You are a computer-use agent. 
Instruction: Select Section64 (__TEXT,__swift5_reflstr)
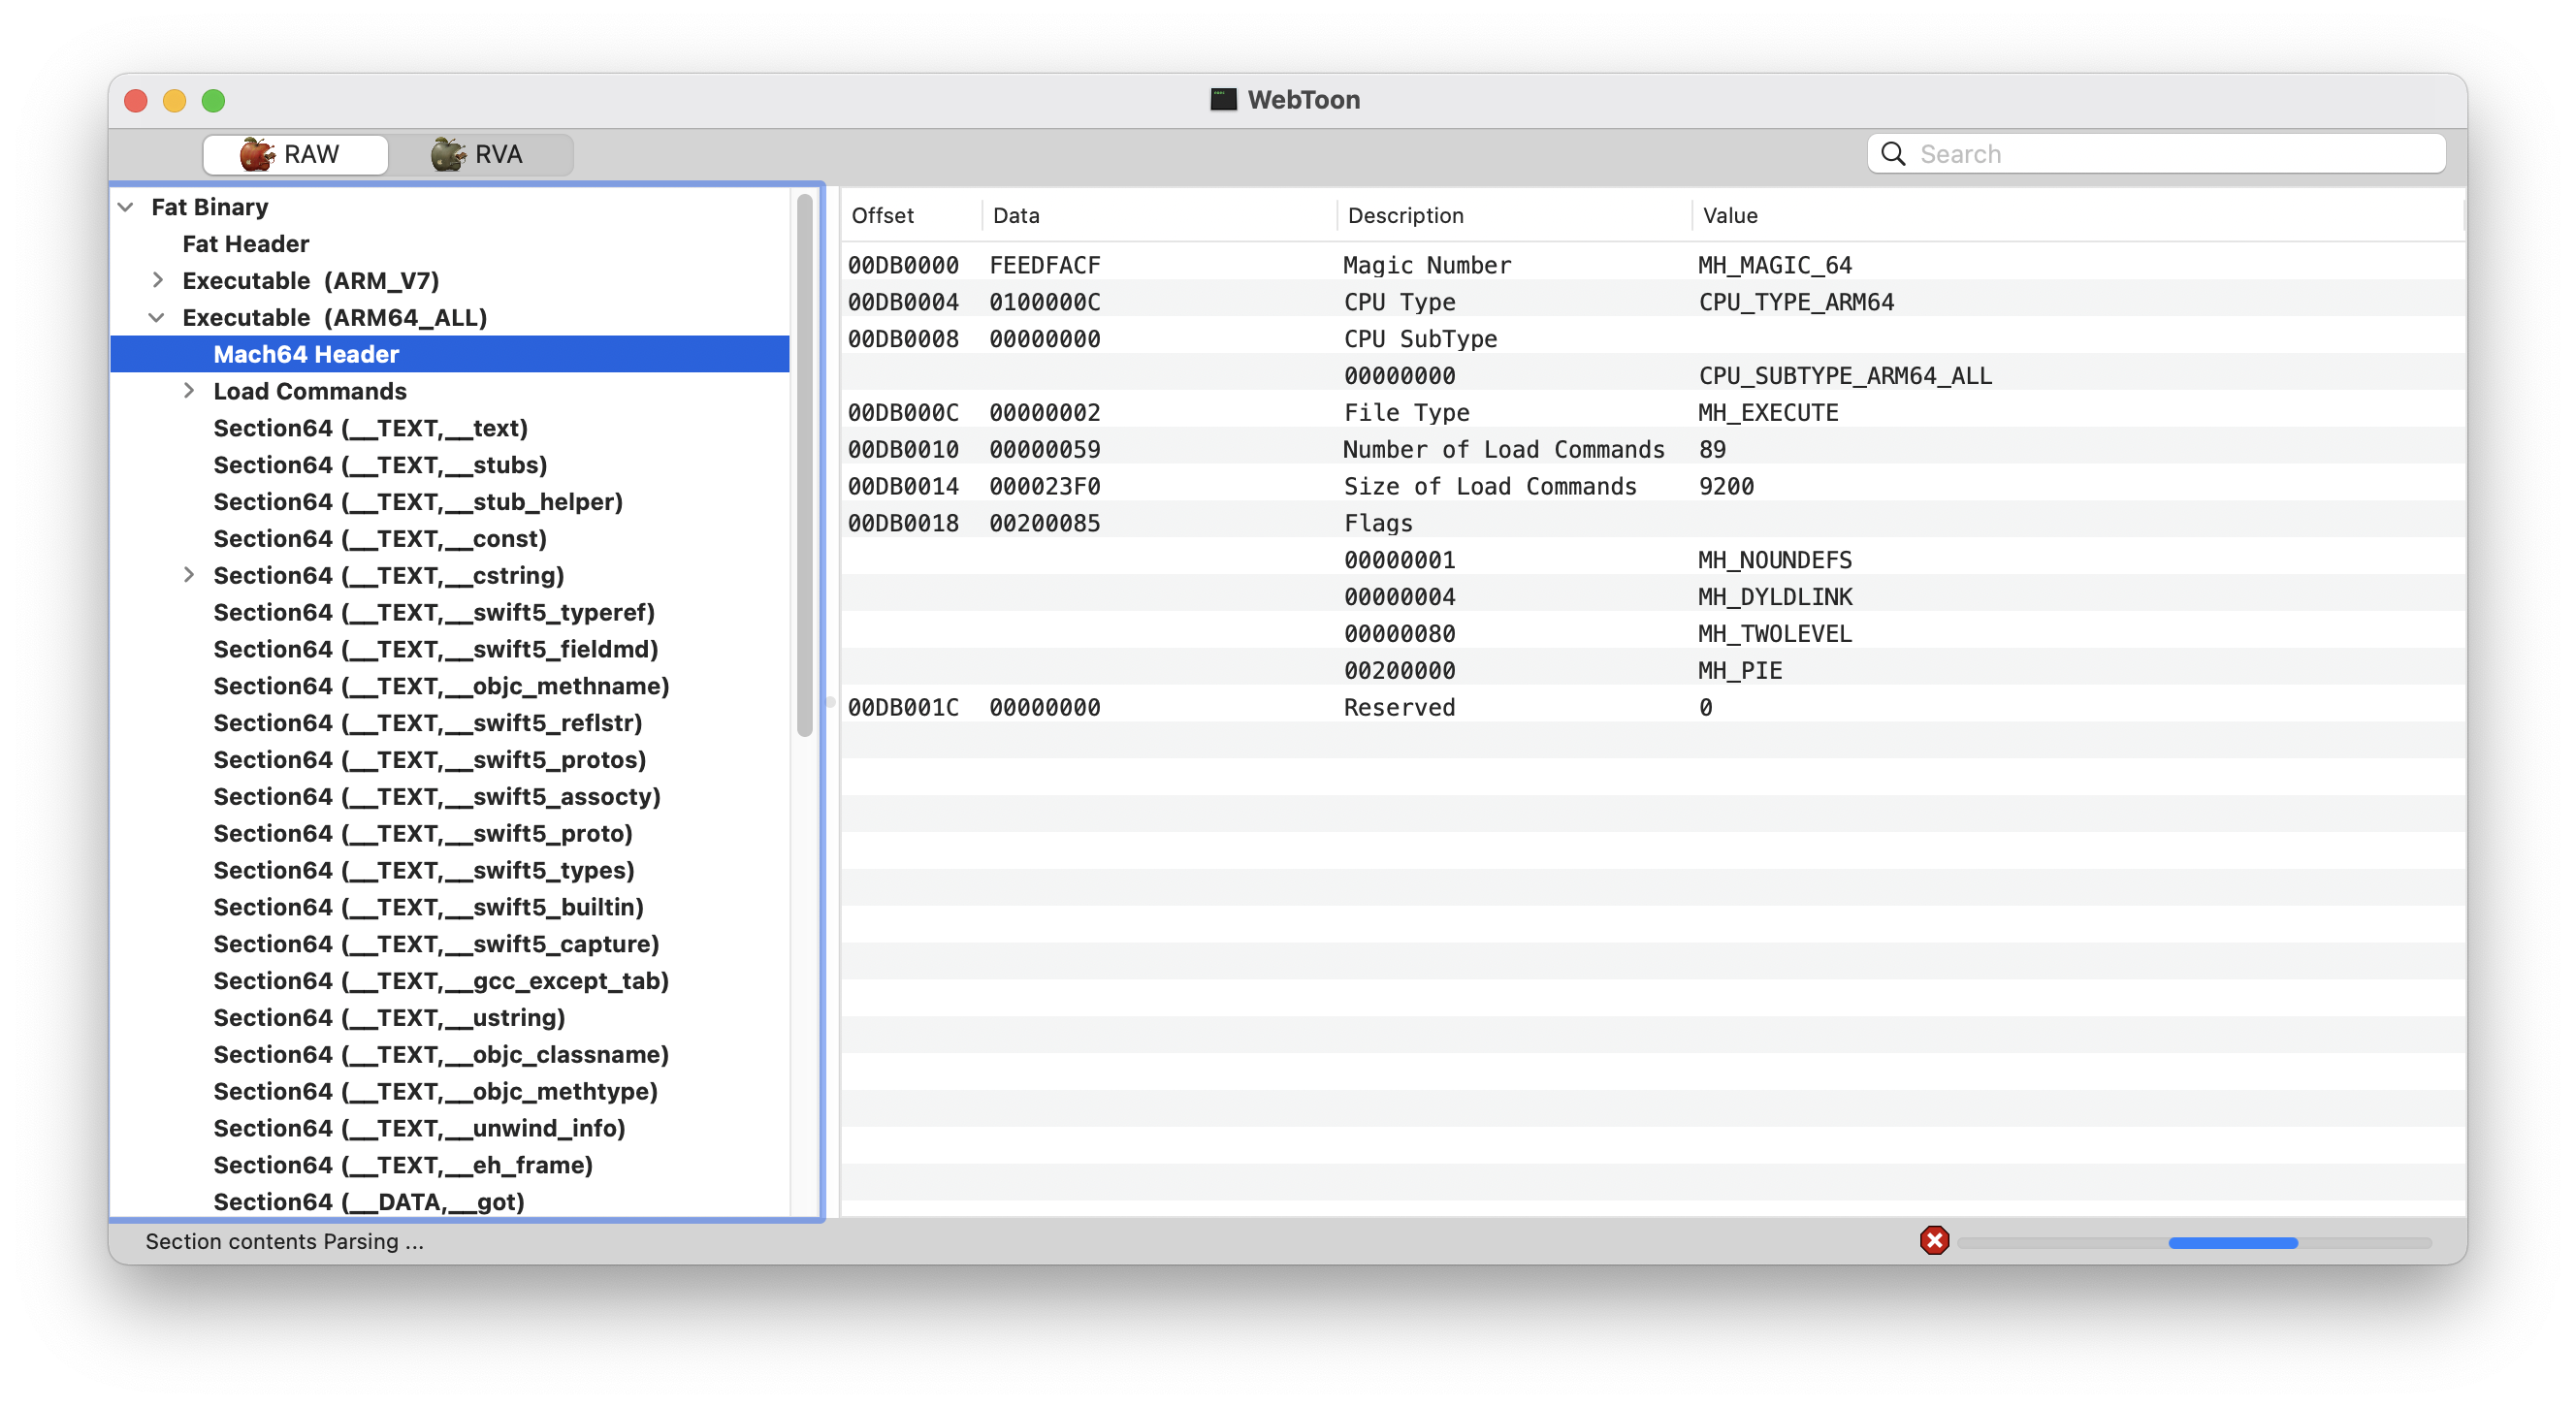coord(428,723)
